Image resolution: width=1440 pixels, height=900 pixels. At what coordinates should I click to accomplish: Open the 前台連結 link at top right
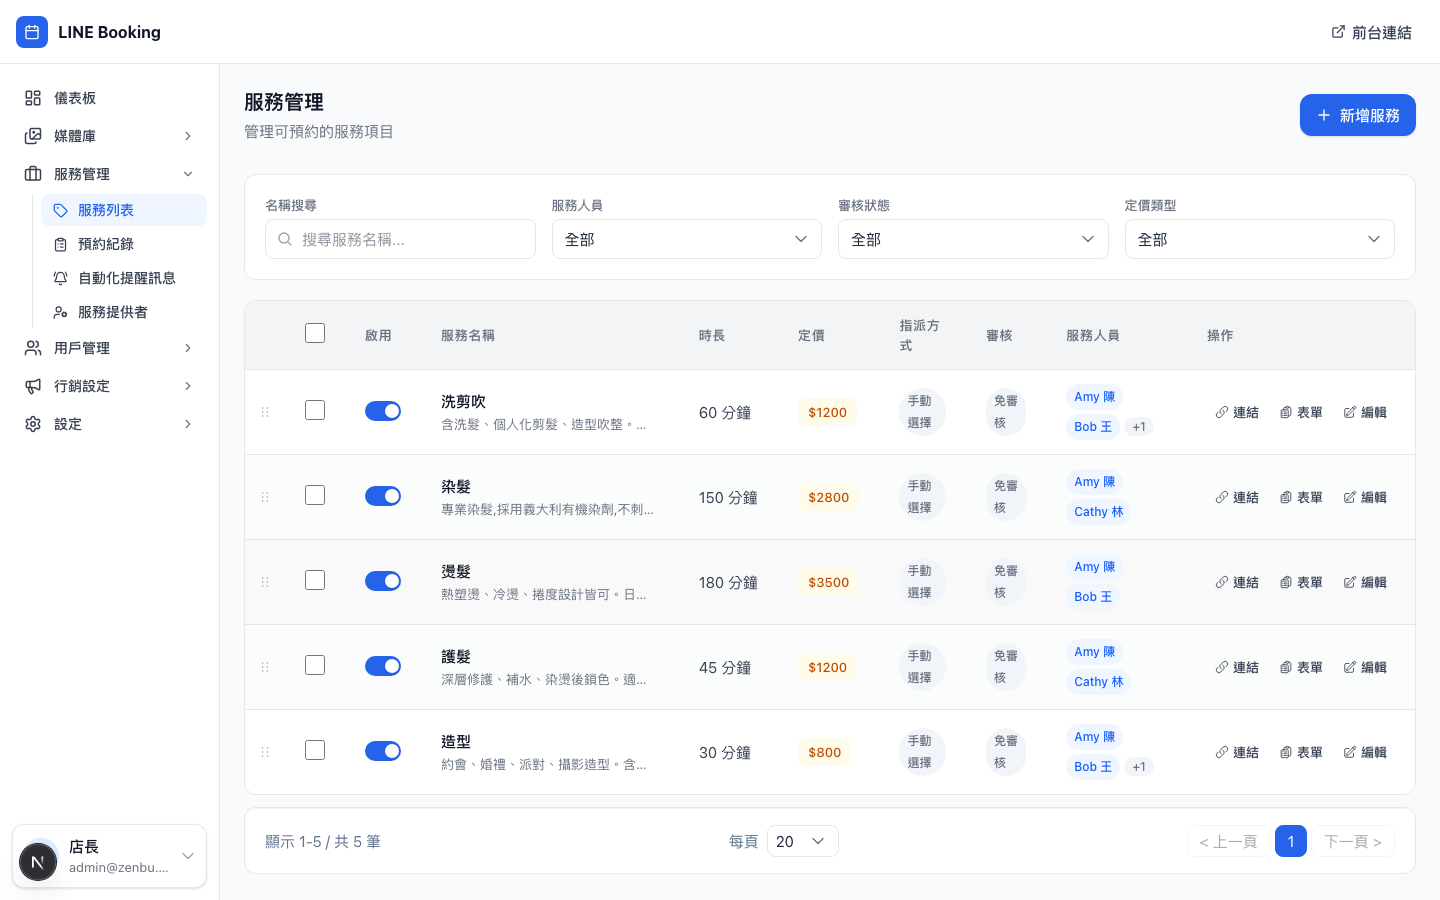click(1371, 32)
